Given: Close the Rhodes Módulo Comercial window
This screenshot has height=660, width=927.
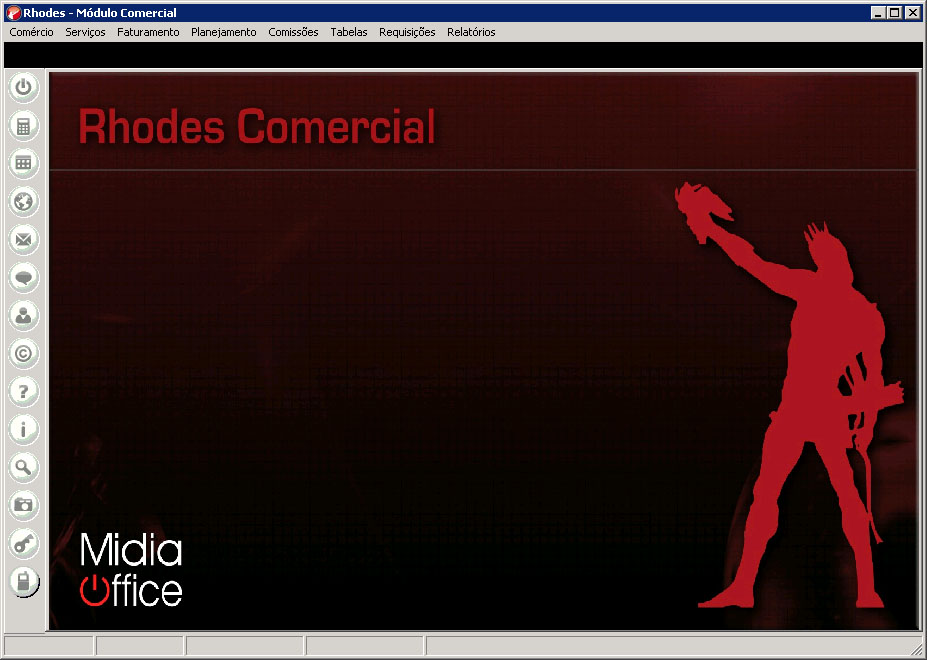Looking at the screenshot, I should pos(912,12).
